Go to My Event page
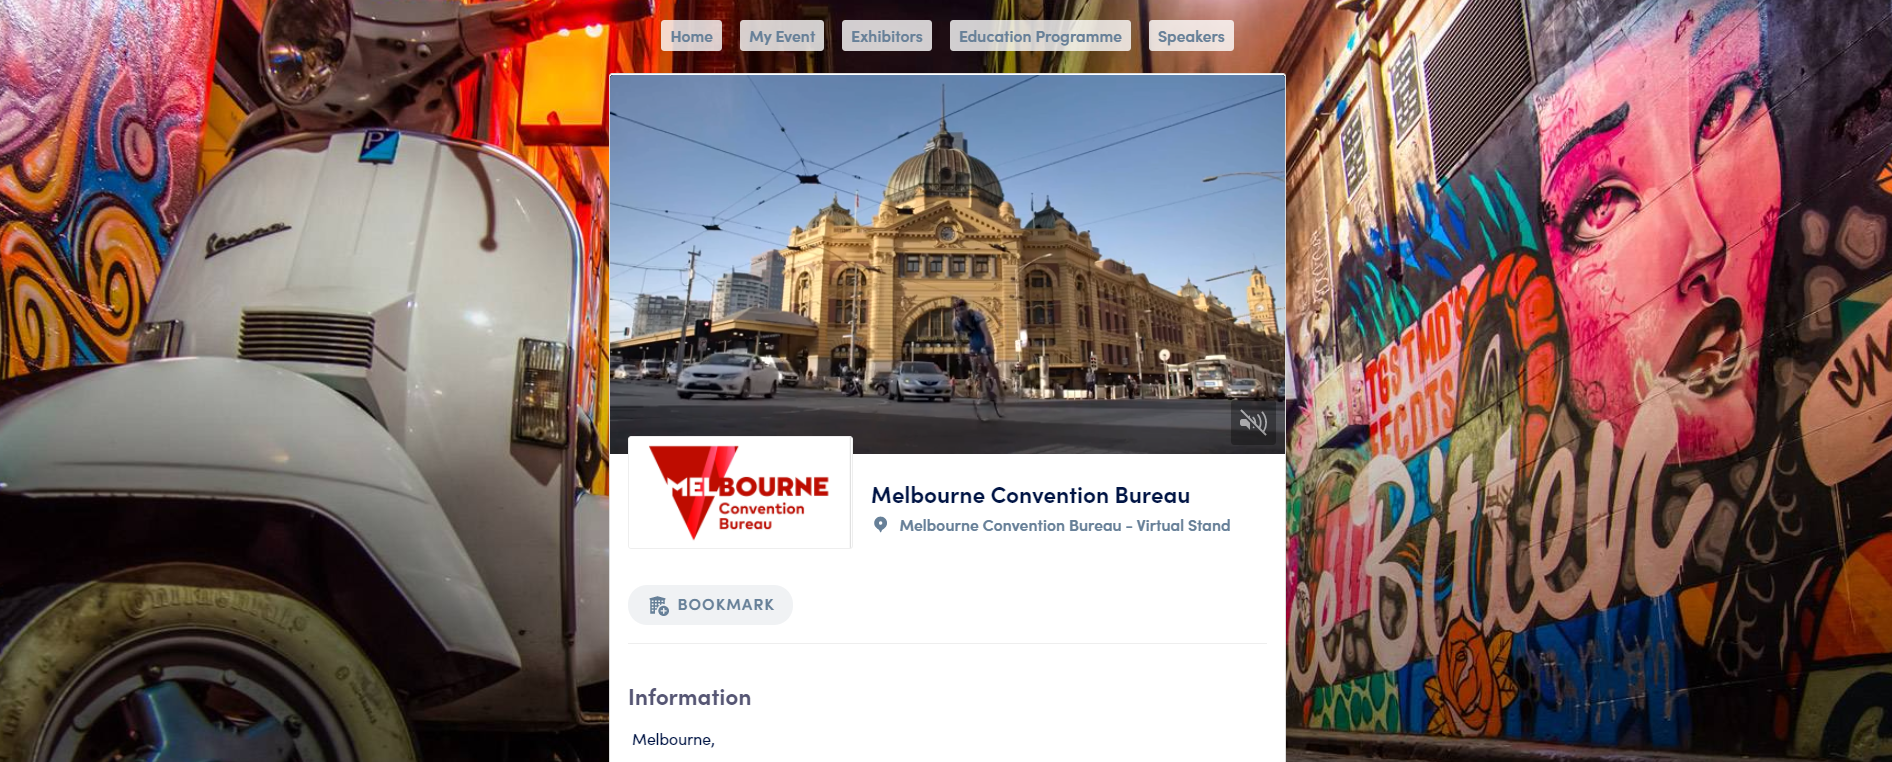The width and height of the screenshot is (1892, 762). pyautogui.click(x=782, y=36)
